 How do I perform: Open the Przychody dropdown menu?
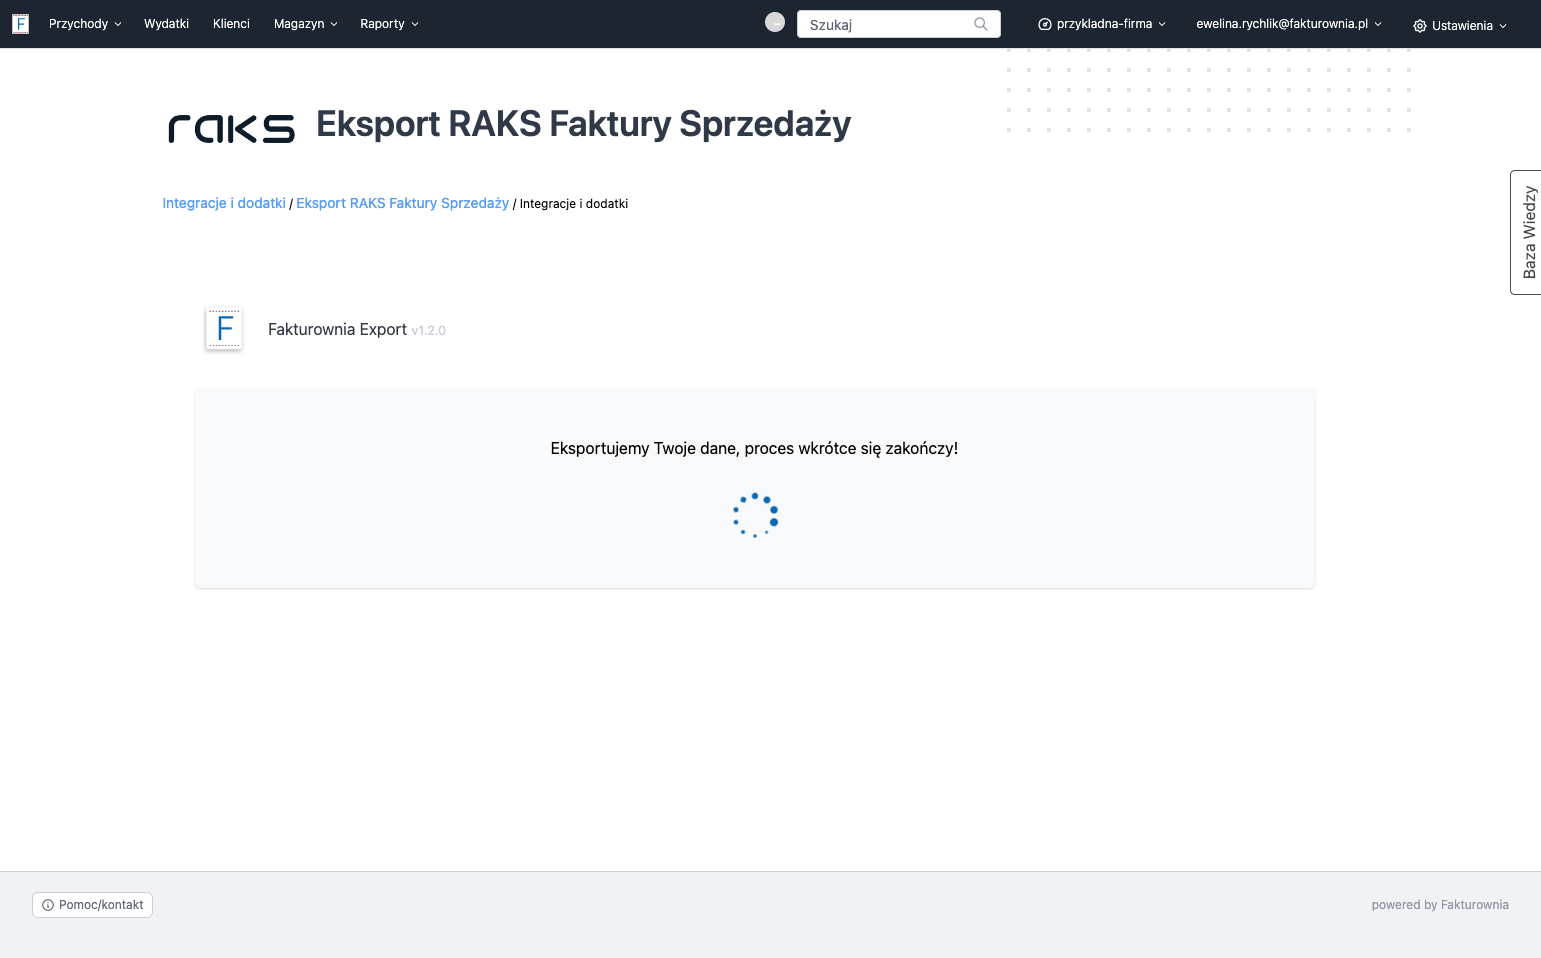coord(85,24)
